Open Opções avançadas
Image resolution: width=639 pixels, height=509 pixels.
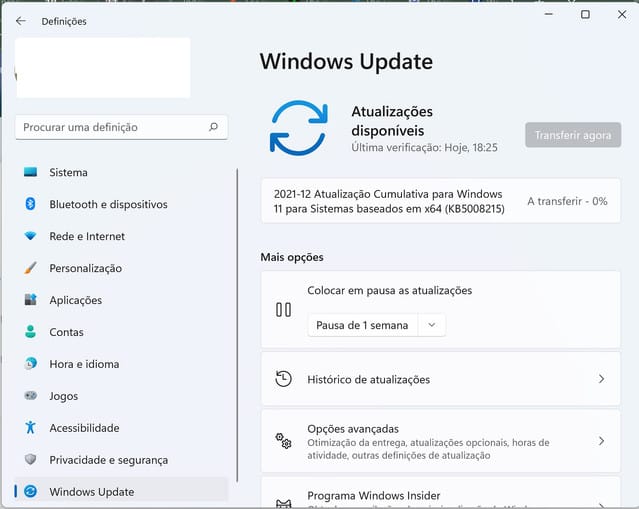441,441
